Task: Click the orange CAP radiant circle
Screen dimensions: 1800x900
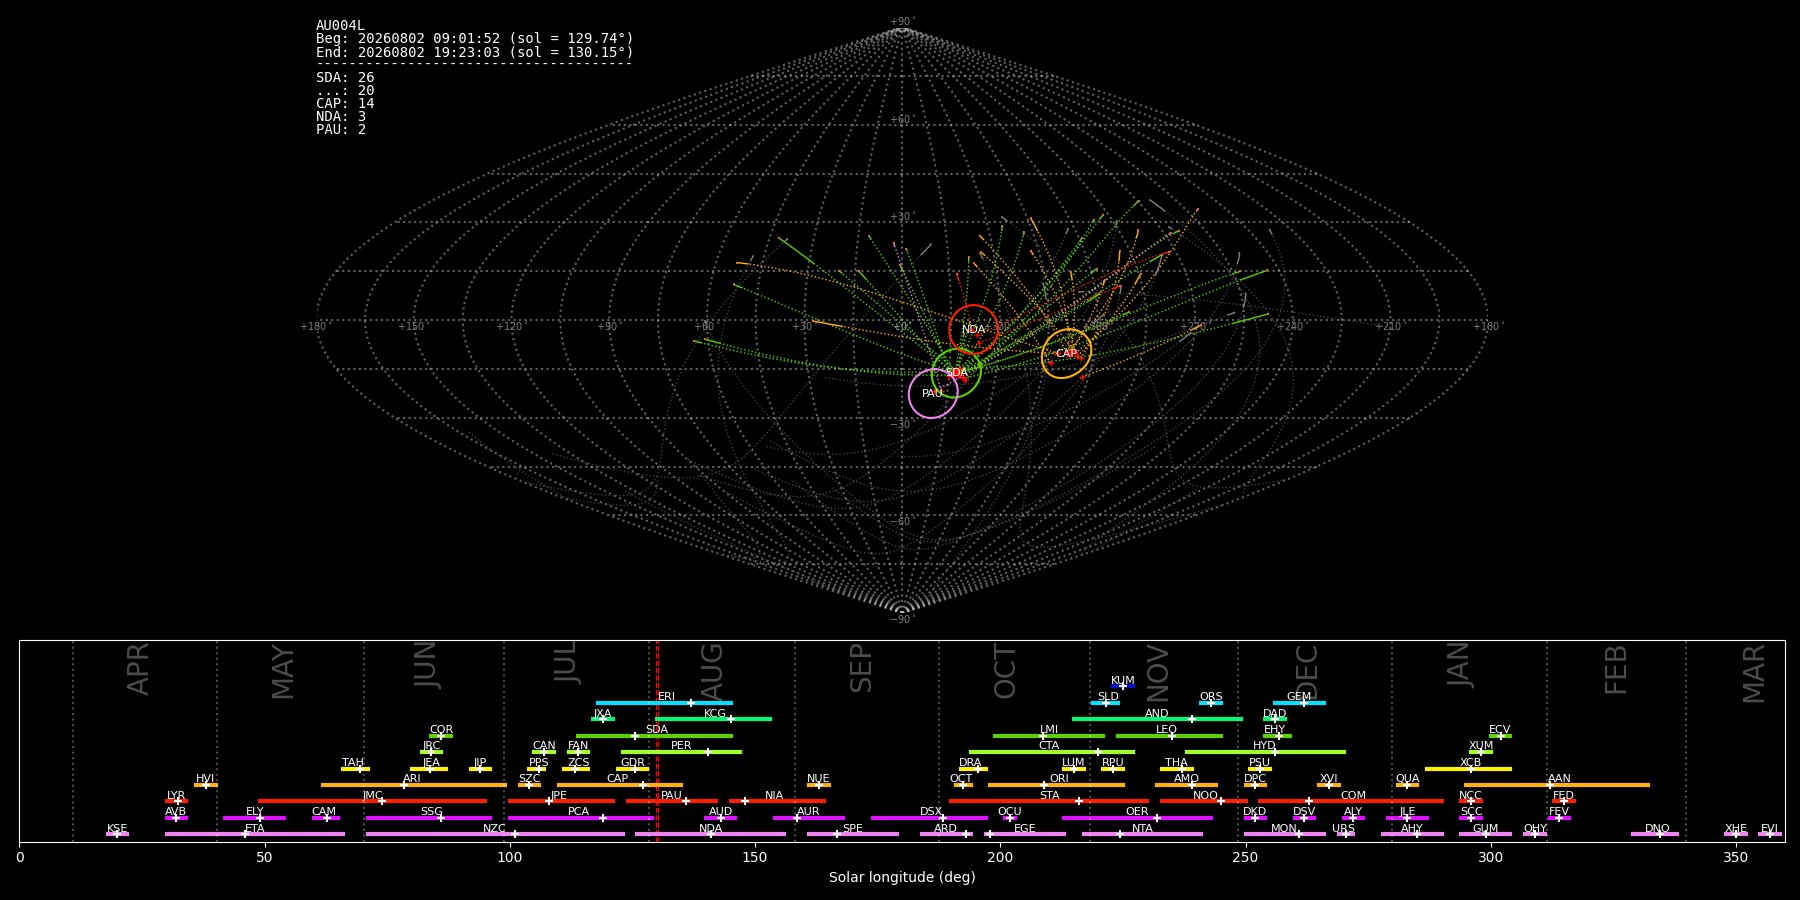Action: [x=1067, y=354]
